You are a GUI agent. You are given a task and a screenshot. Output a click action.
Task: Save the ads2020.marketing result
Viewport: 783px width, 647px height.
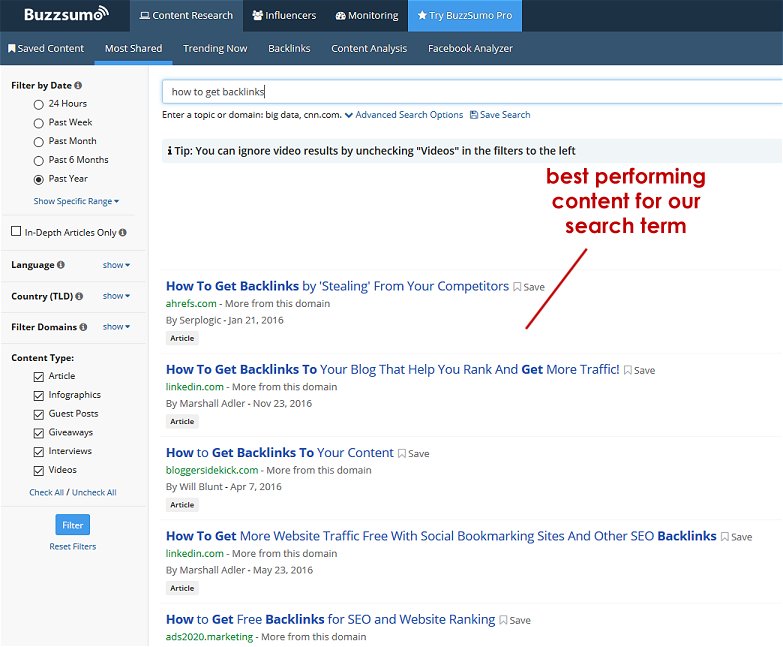tap(515, 620)
